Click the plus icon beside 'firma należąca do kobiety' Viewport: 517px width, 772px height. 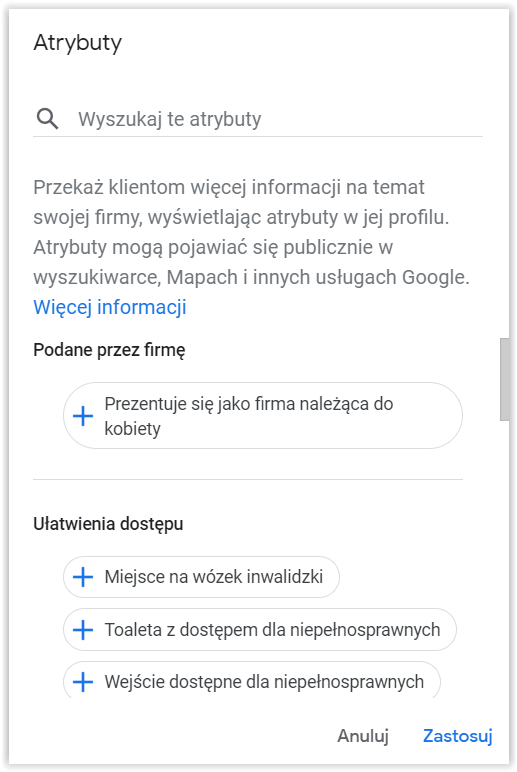[83, 416]
